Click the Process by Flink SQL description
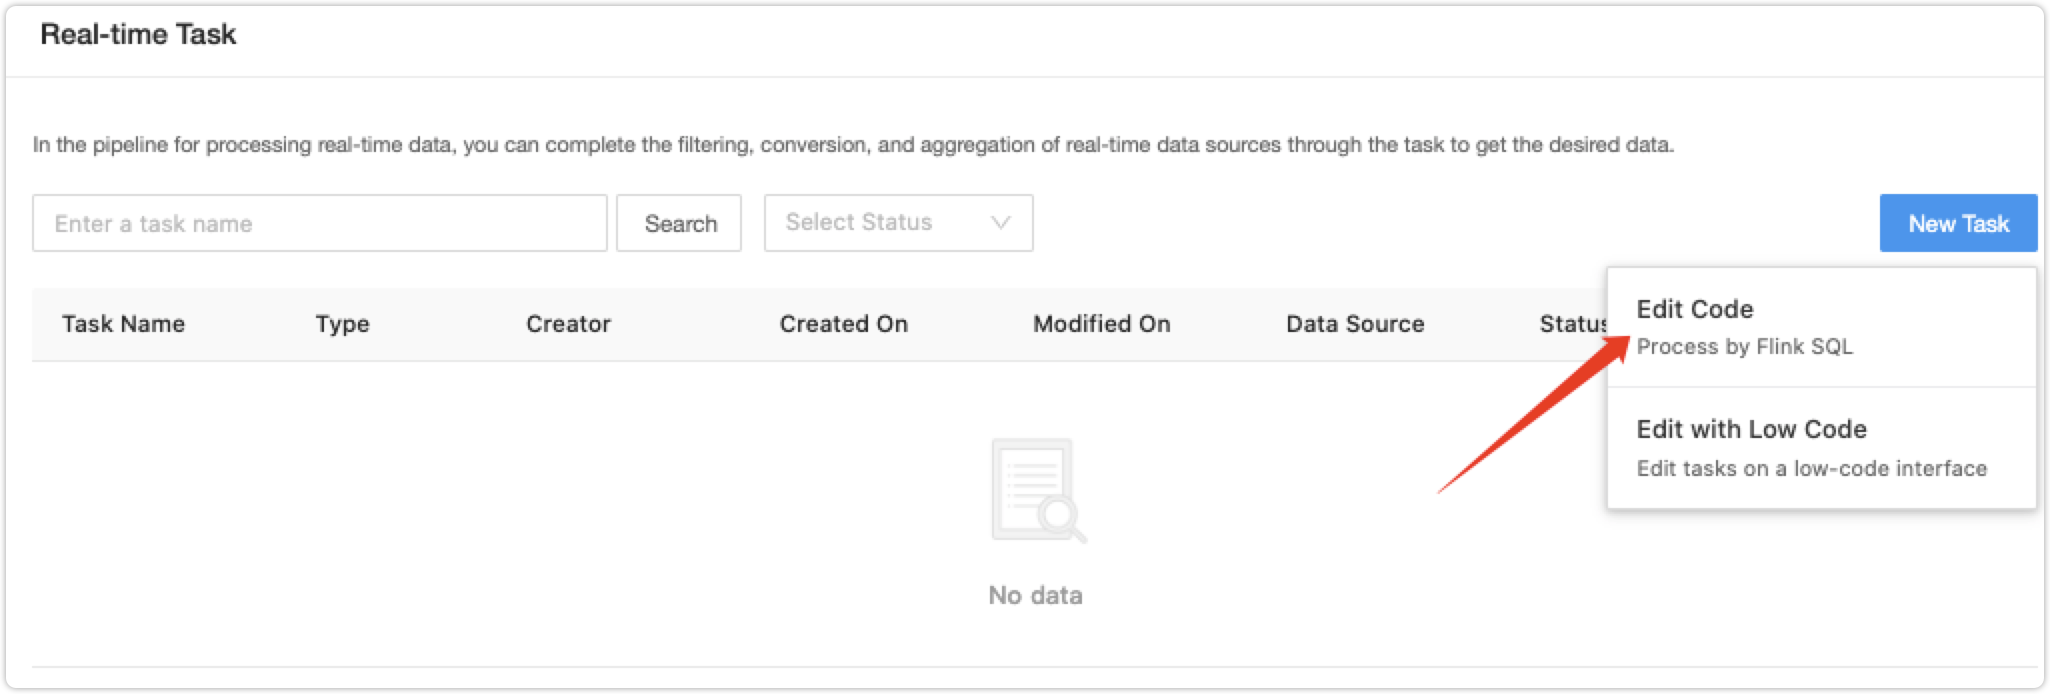The image size is (2050, 694). pos(1745,347)
